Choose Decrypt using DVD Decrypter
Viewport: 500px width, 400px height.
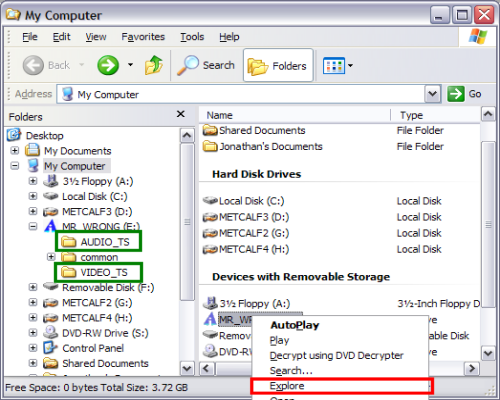[x=337, y=356]
